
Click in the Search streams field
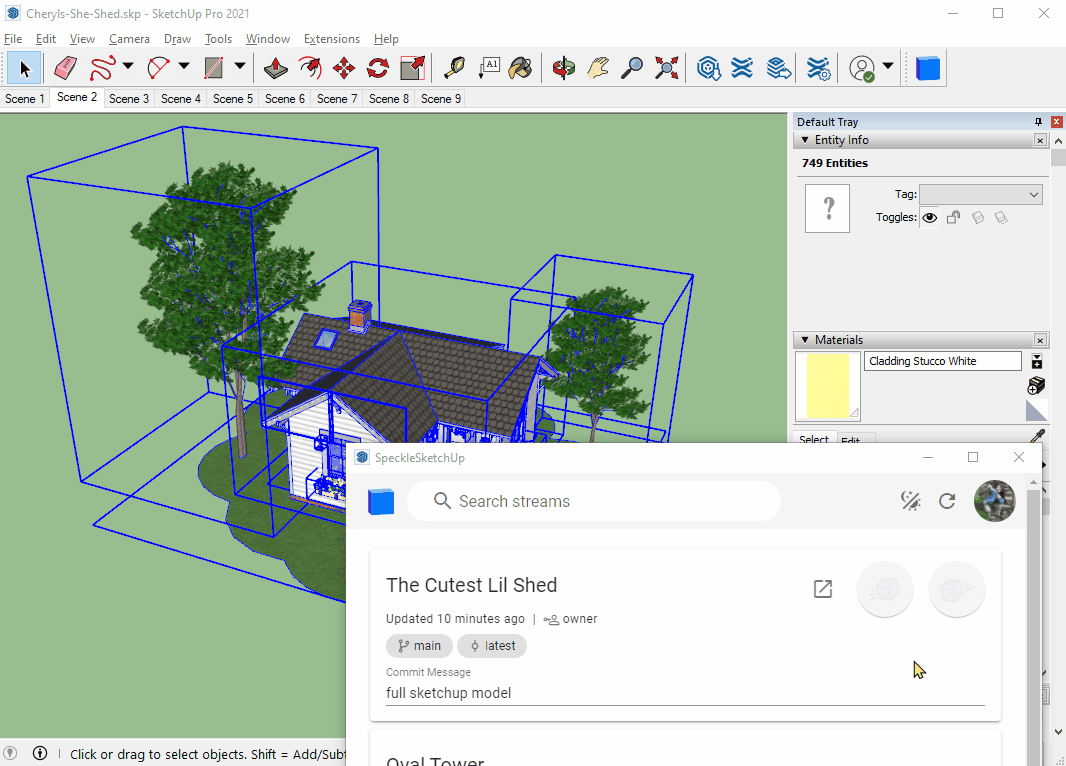click(x=594, y=501)
